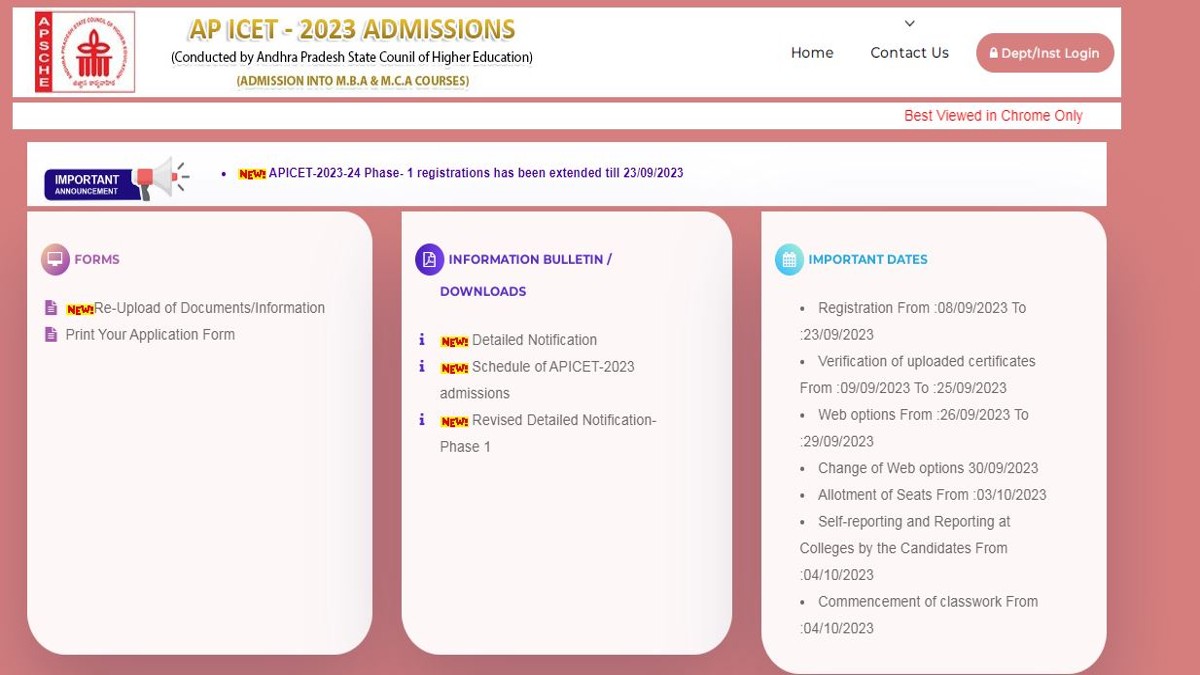Open Schedule of APICET-2023 admissions link
The image size is (1200, 675).
click(552, 367)
